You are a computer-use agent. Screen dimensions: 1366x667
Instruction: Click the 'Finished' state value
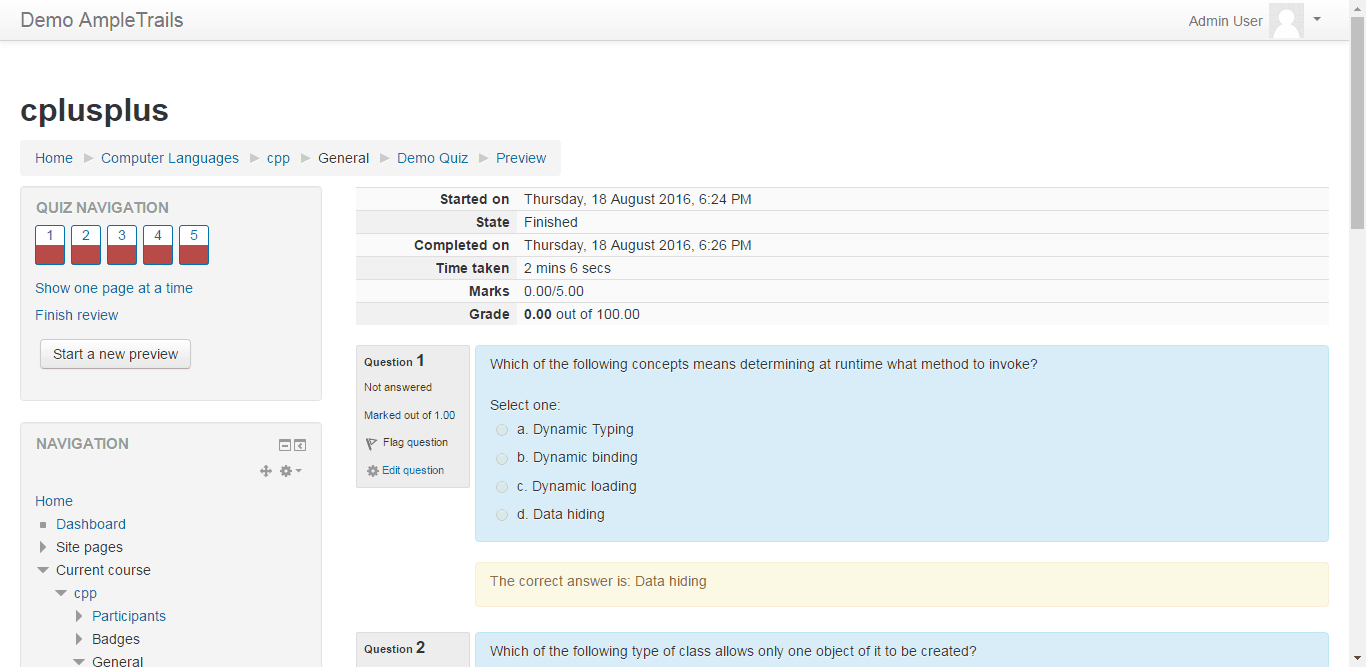pyautogui.click(x=551, y=222)
